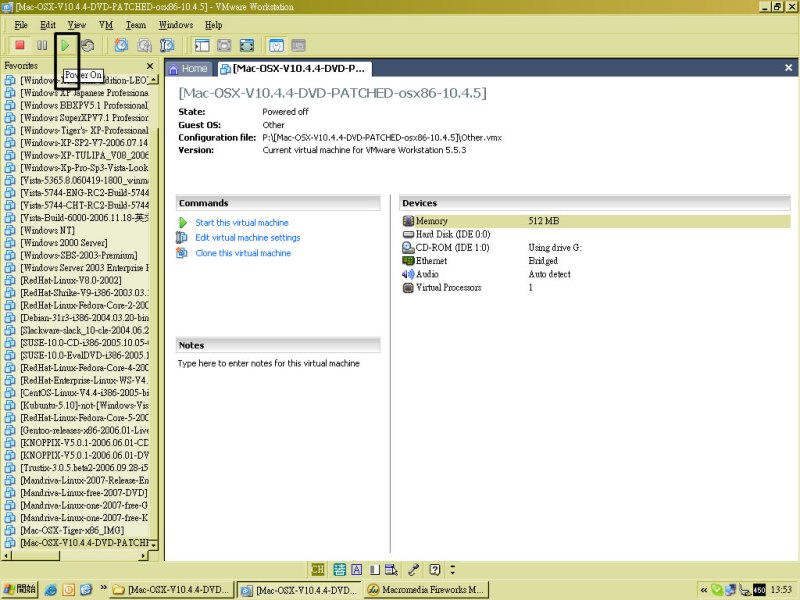Click the Edit settings icon in Commands
The image size is (800, 600).
(182, 237)
